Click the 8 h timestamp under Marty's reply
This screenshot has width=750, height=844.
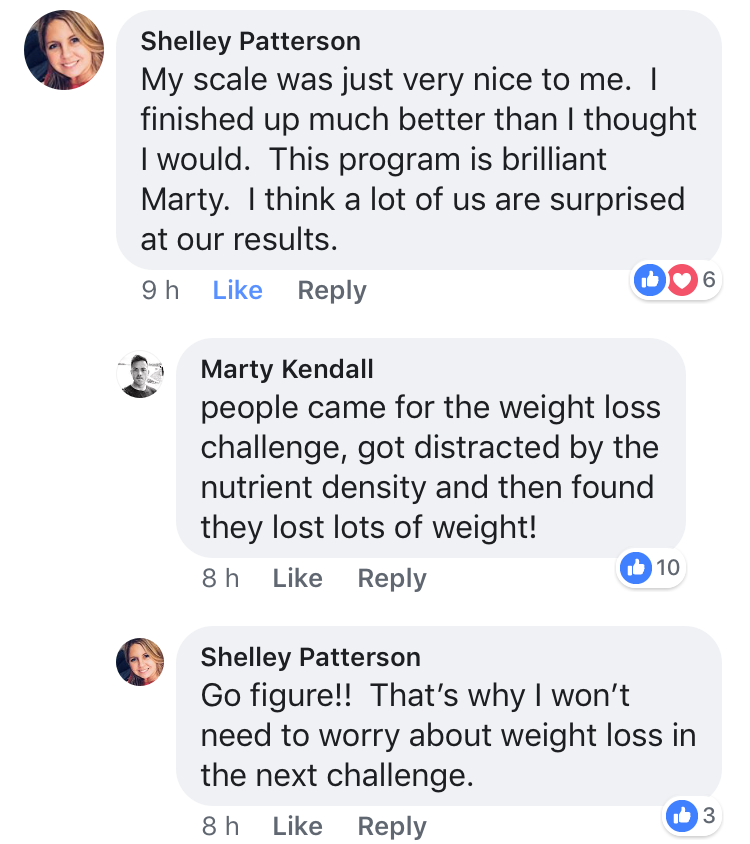(221, 579)
